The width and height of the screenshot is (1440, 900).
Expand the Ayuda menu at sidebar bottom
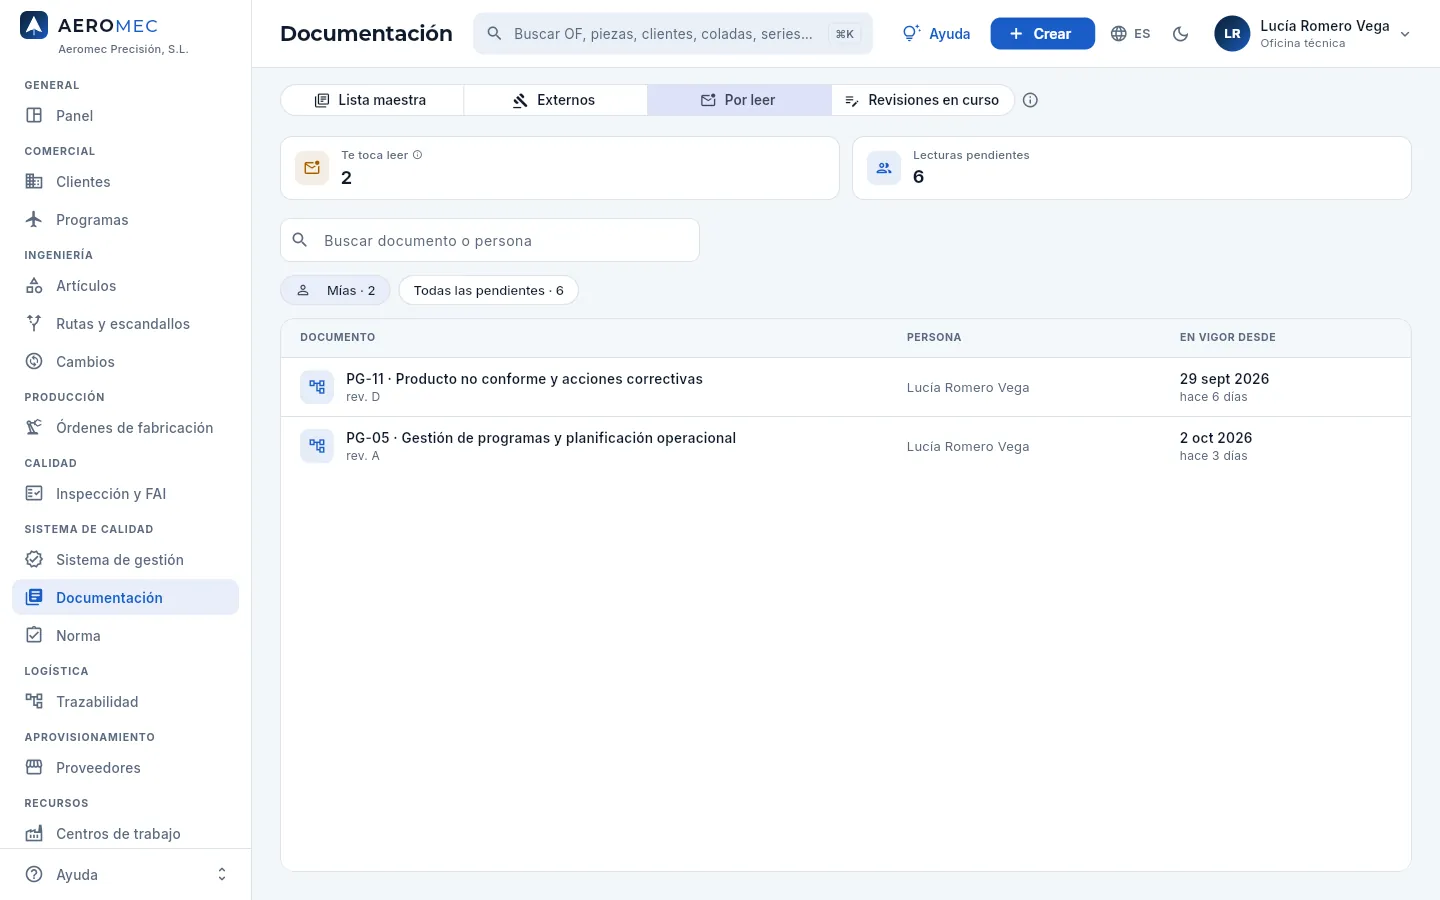tap(125, 874)
